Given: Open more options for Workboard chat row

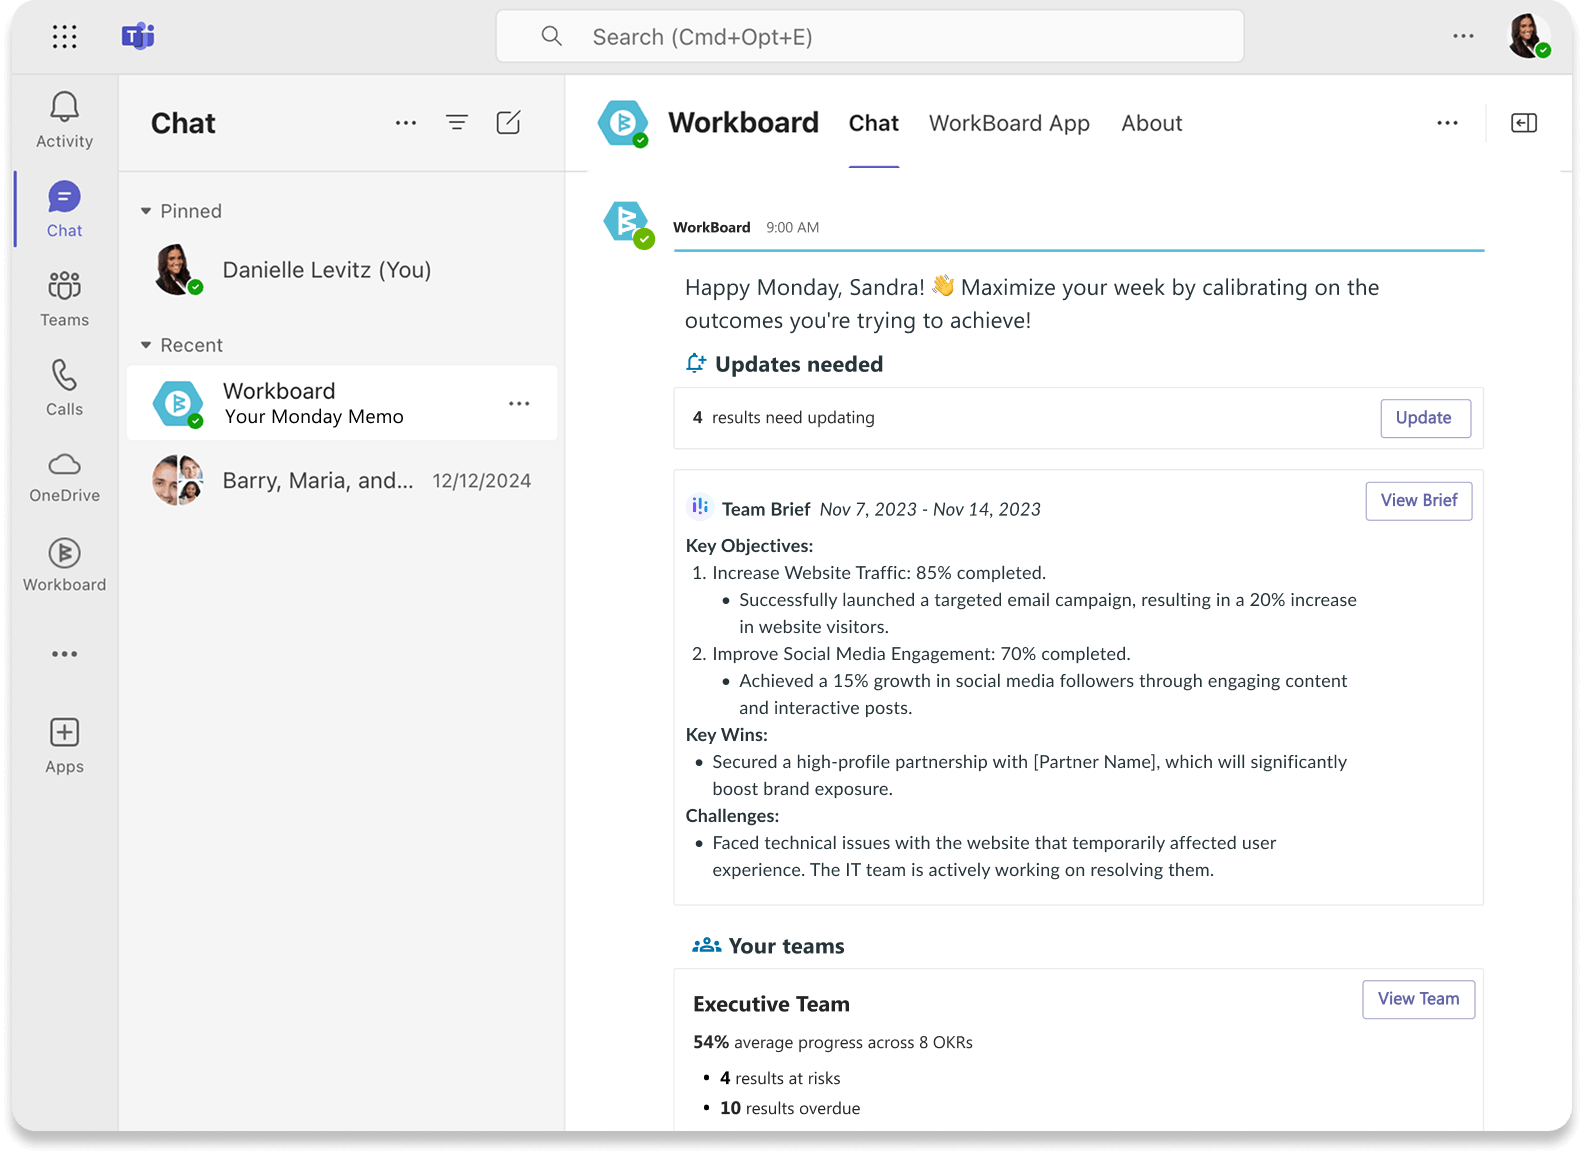Looking at the screenshot, I should point(519,404).
